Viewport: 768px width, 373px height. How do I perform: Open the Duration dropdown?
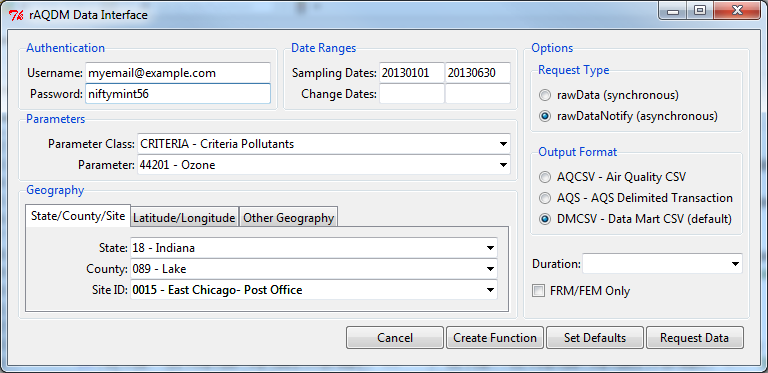(662, 264)
